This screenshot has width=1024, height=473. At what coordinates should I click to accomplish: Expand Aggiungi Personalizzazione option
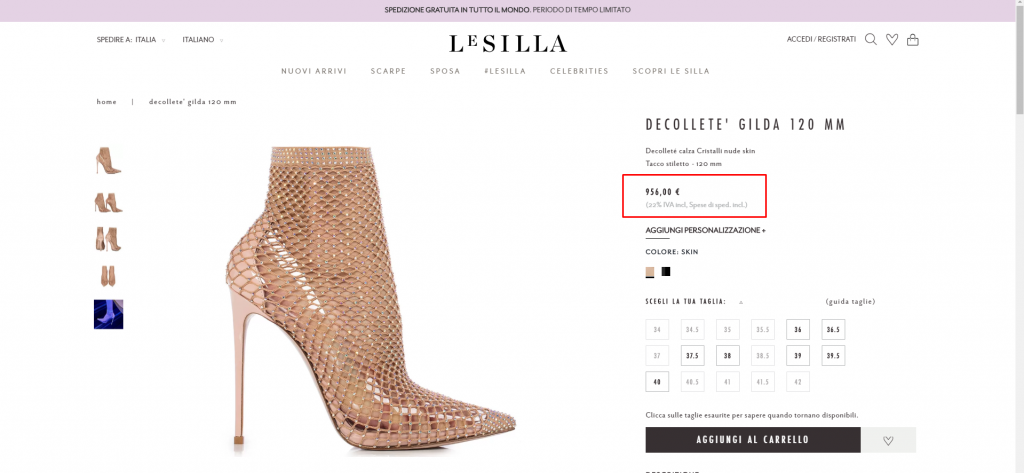pos(705,230)
